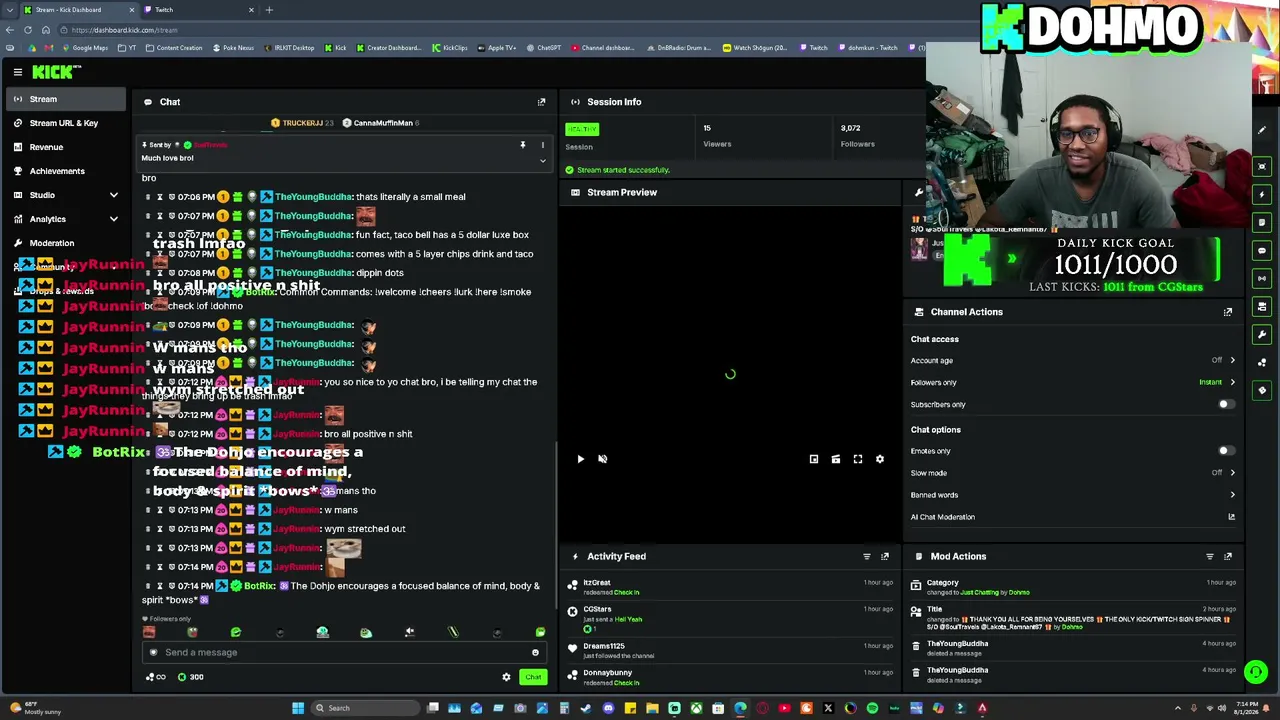
Task: Pop out the Mod Actions panel
Action: (x=1228, y=556)
